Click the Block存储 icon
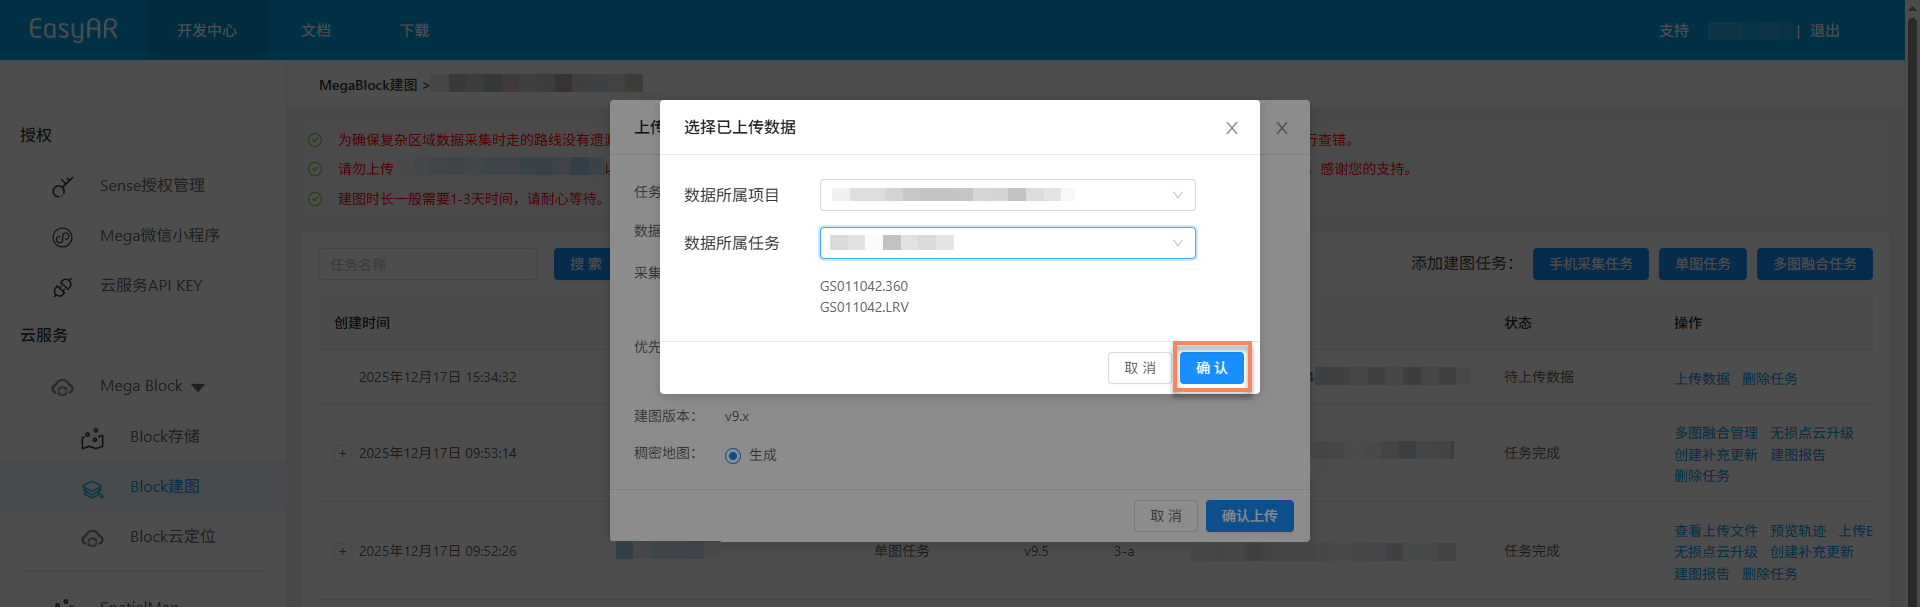Viewport: 1920px width, 607px height. pos(93,438)
